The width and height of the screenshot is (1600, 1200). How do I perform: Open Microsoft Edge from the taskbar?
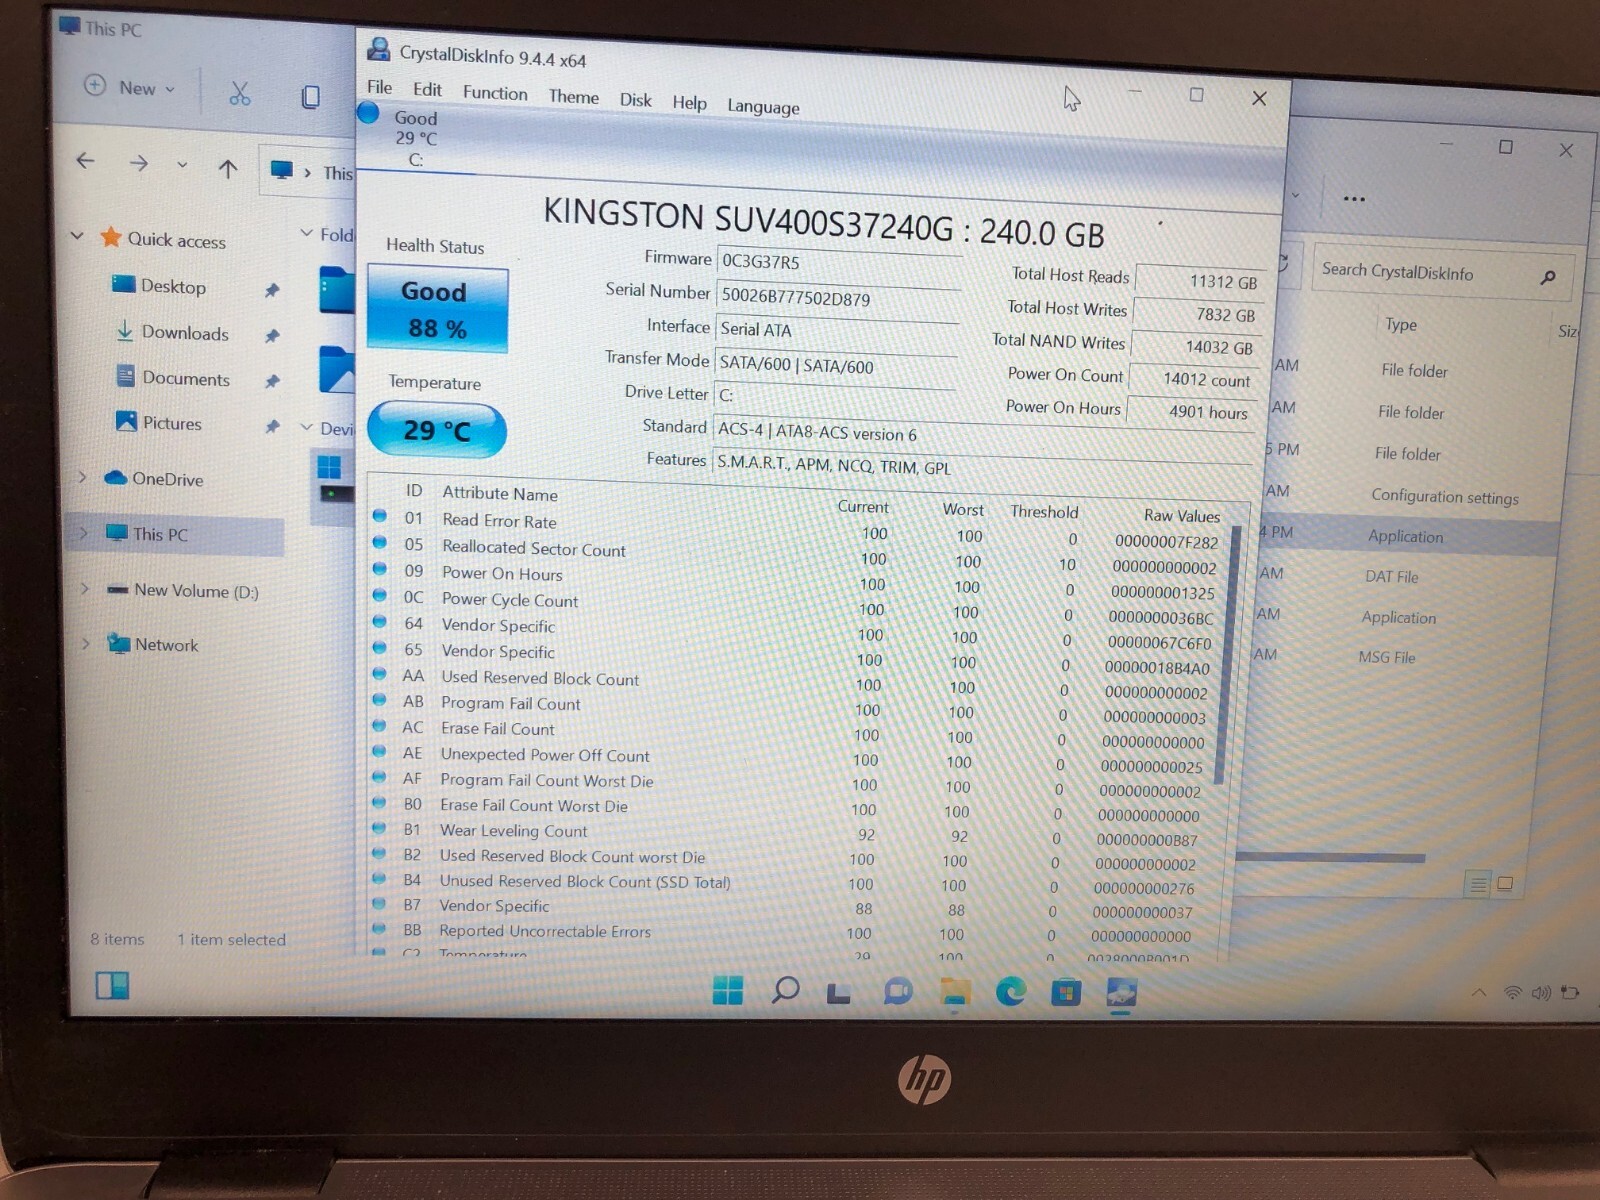pyautogui.click(x=1011, y=991)
